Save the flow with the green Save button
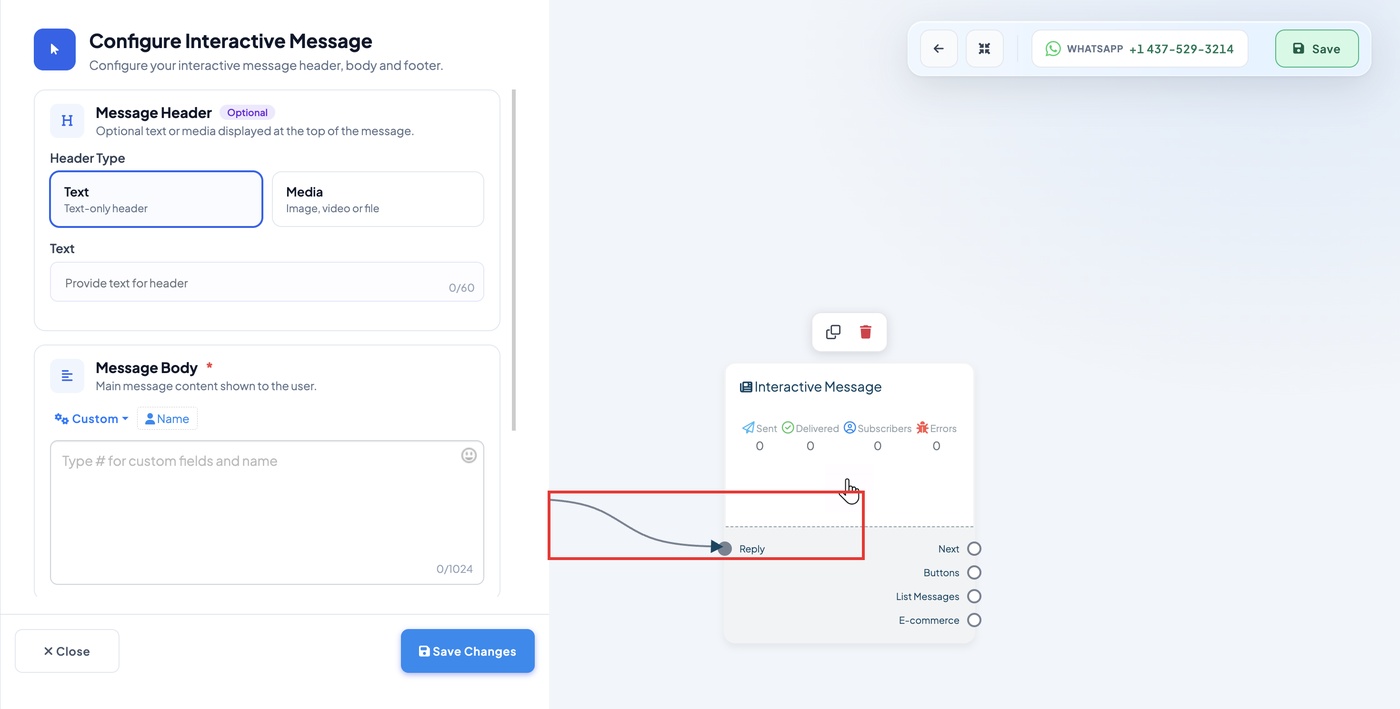 pos(1317,48)
